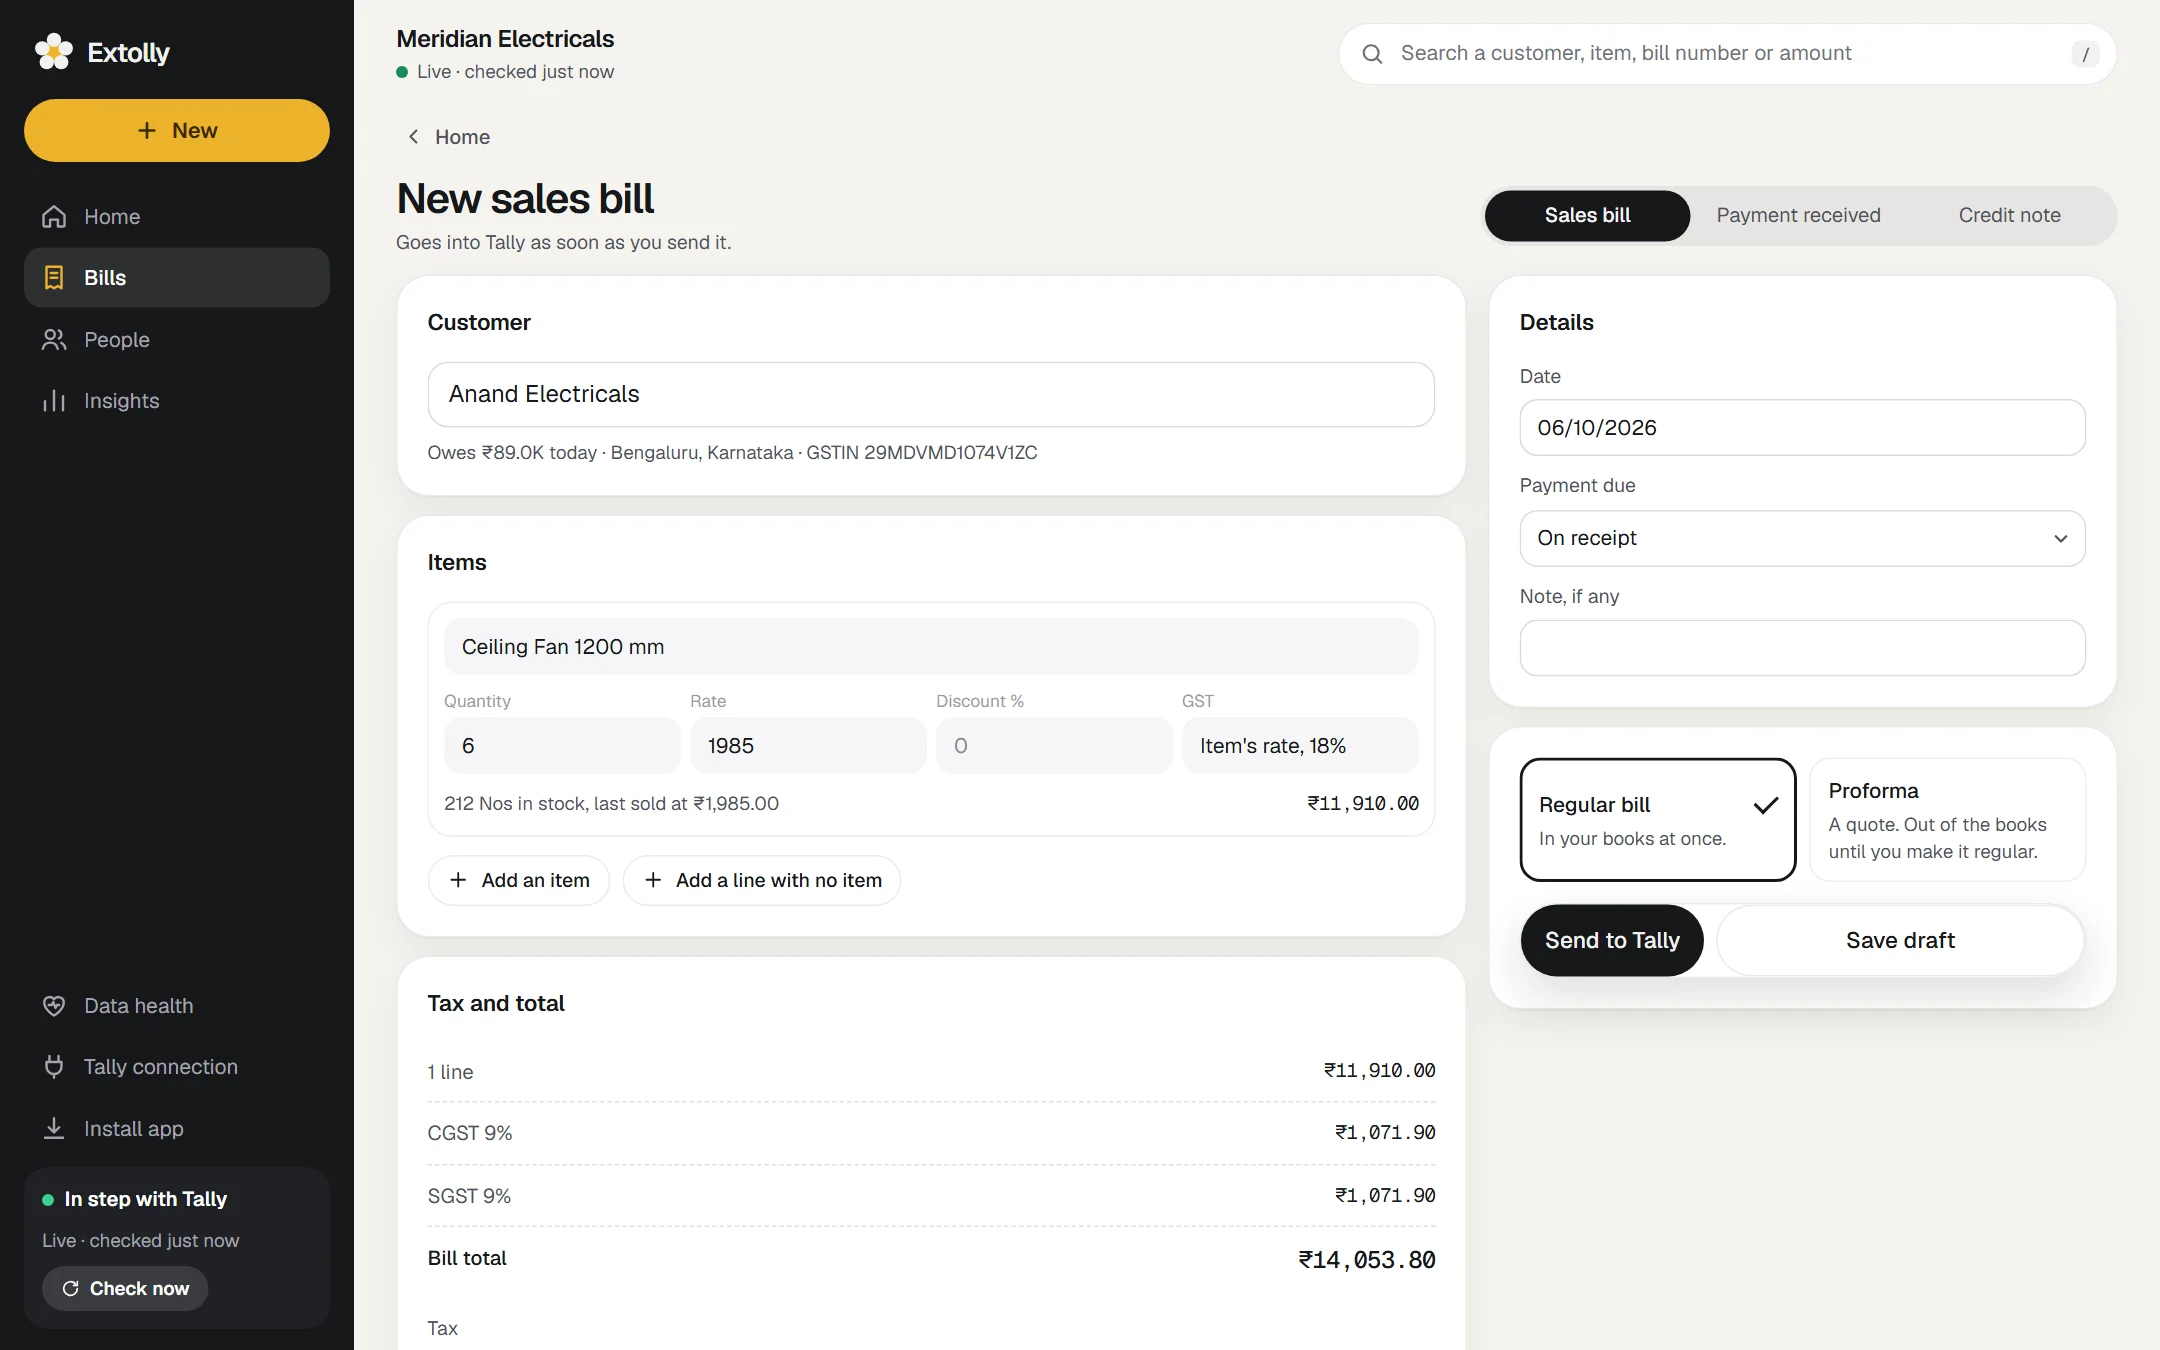Click the People icon in sidebar
This screenshot has width=2160, height=1350.
pyautogui.click(x=54, y=339)
